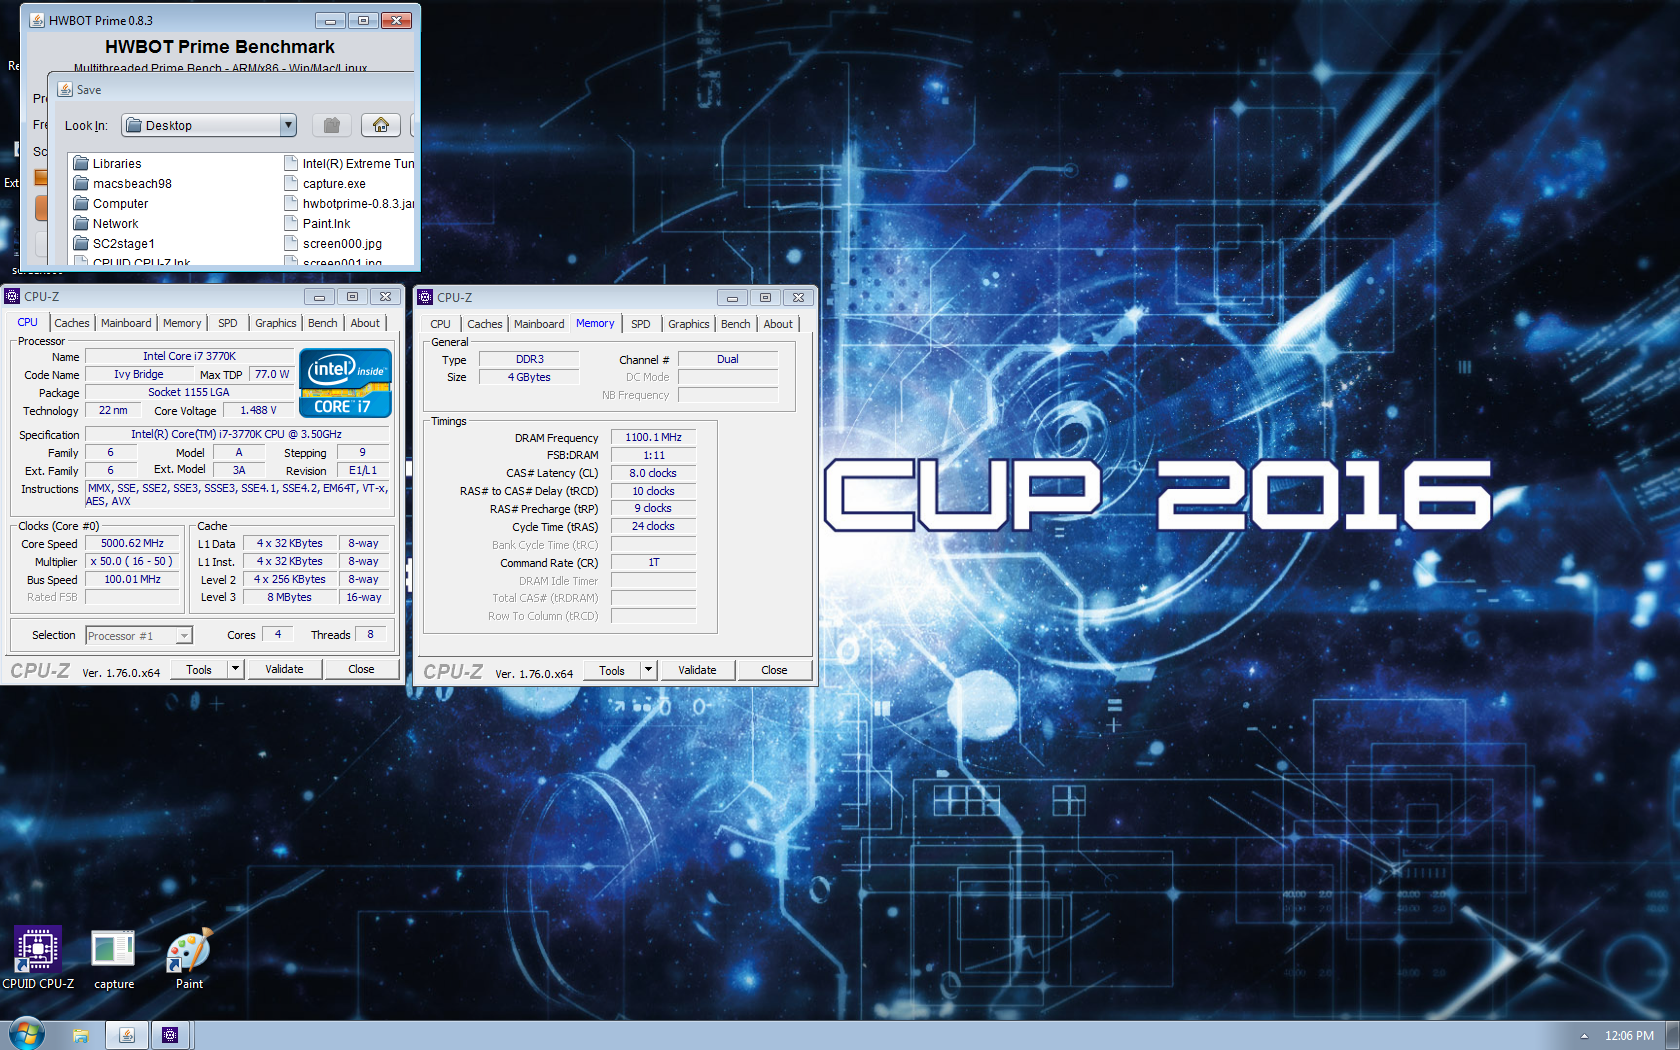Screen dimensions: 1680x1050
Task: Expand Tools dropdown arrow in Memory CPU-Z
Action: click(x=649, y=670)
